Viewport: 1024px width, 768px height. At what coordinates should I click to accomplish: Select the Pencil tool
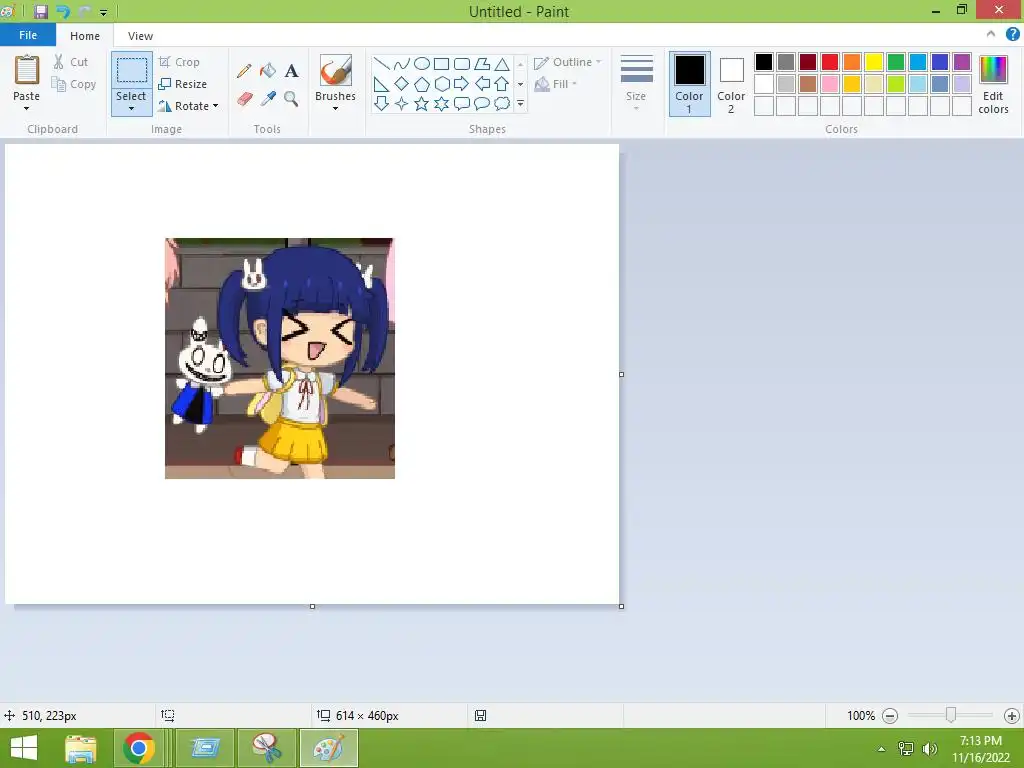click(x=244, y=71)
